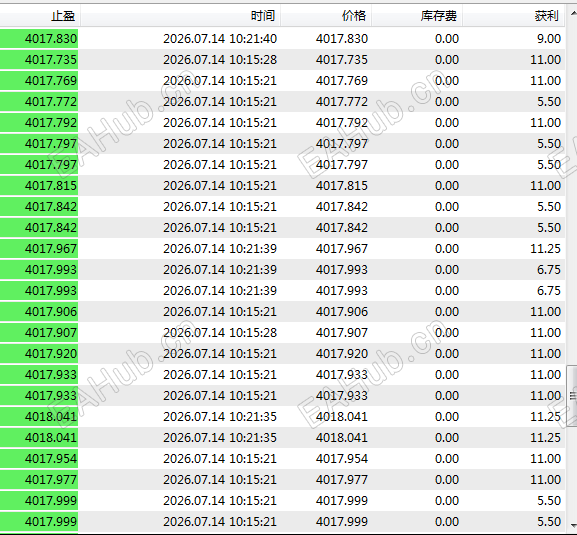Sort by the 时间 column header
The image size is (577, 535).
pos(180,16)
